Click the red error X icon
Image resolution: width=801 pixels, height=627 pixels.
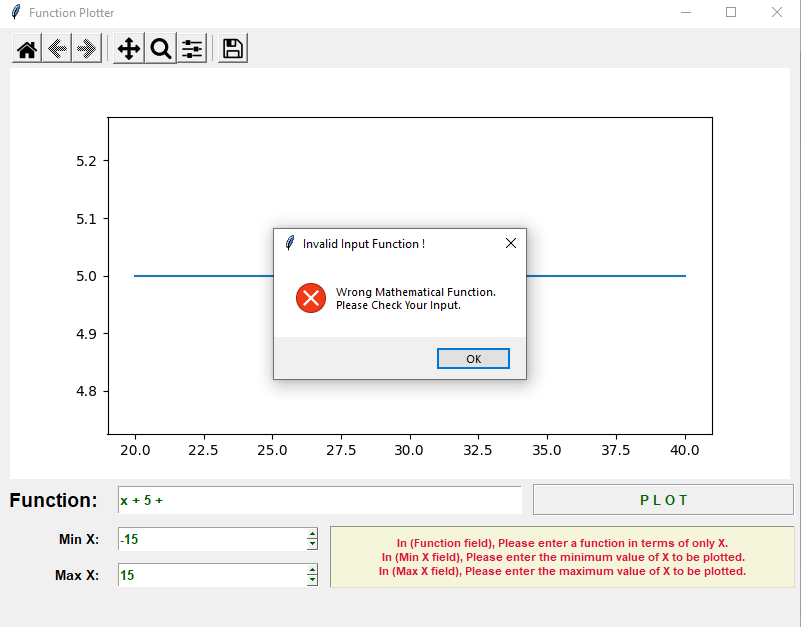tap(311, 298)
